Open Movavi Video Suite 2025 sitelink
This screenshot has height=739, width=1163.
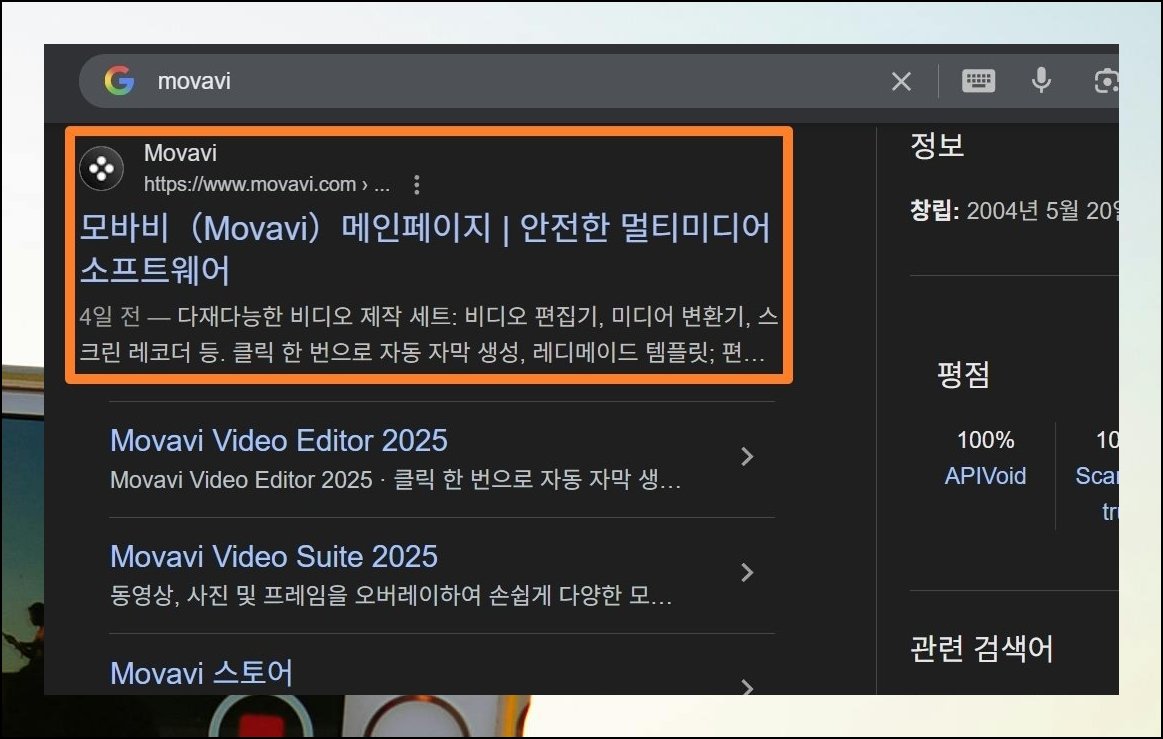pyautogui.click(x=274, y=556)
